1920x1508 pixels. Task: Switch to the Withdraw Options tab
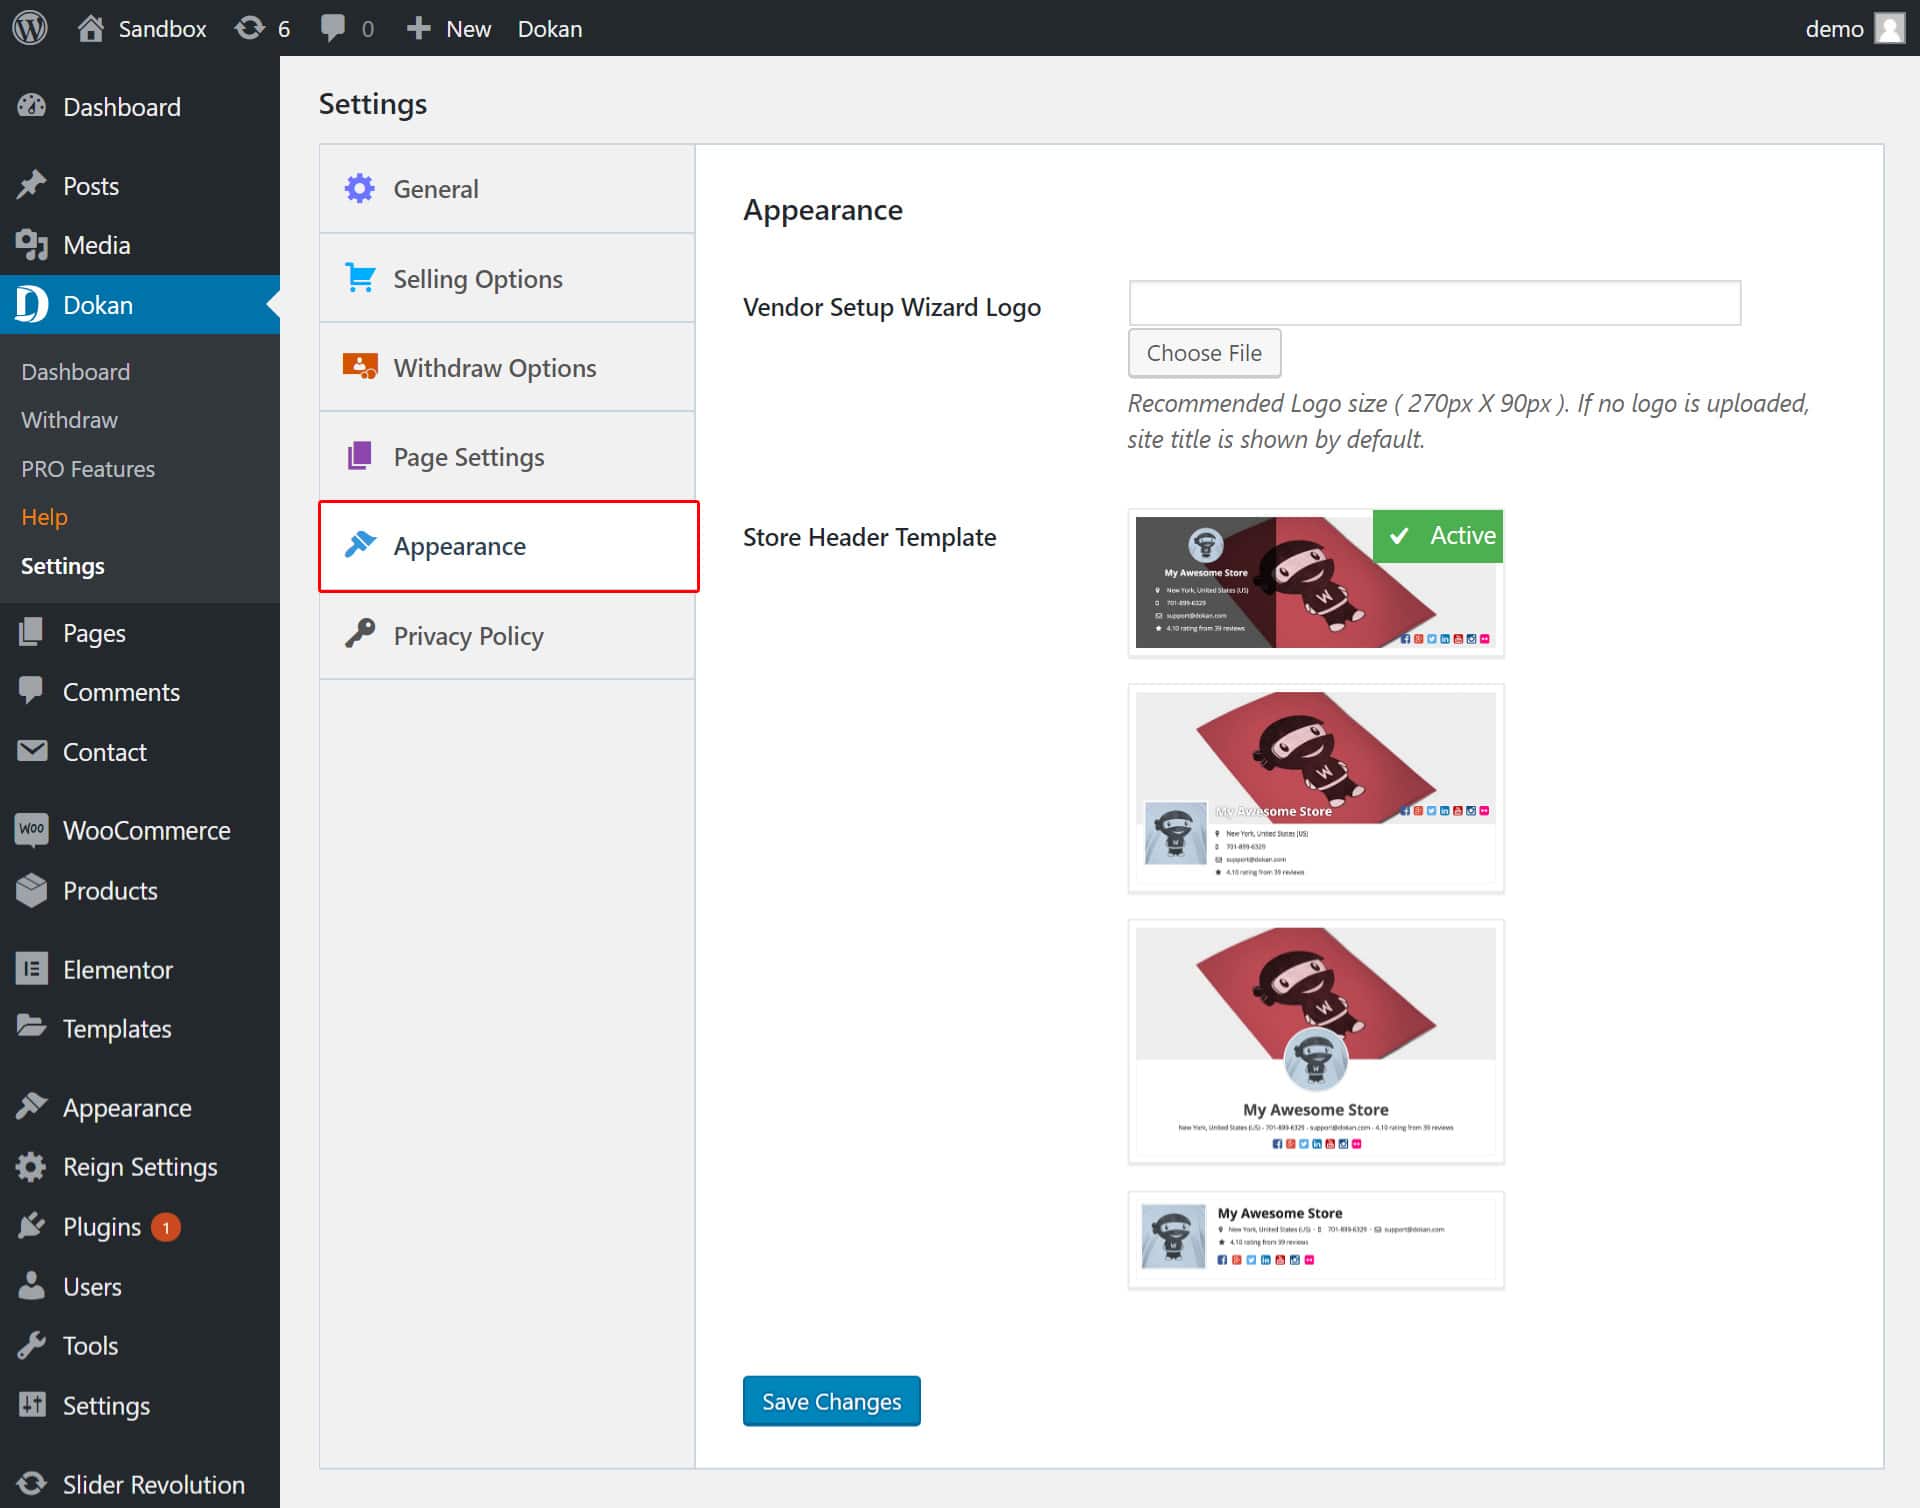coord(507,367)
